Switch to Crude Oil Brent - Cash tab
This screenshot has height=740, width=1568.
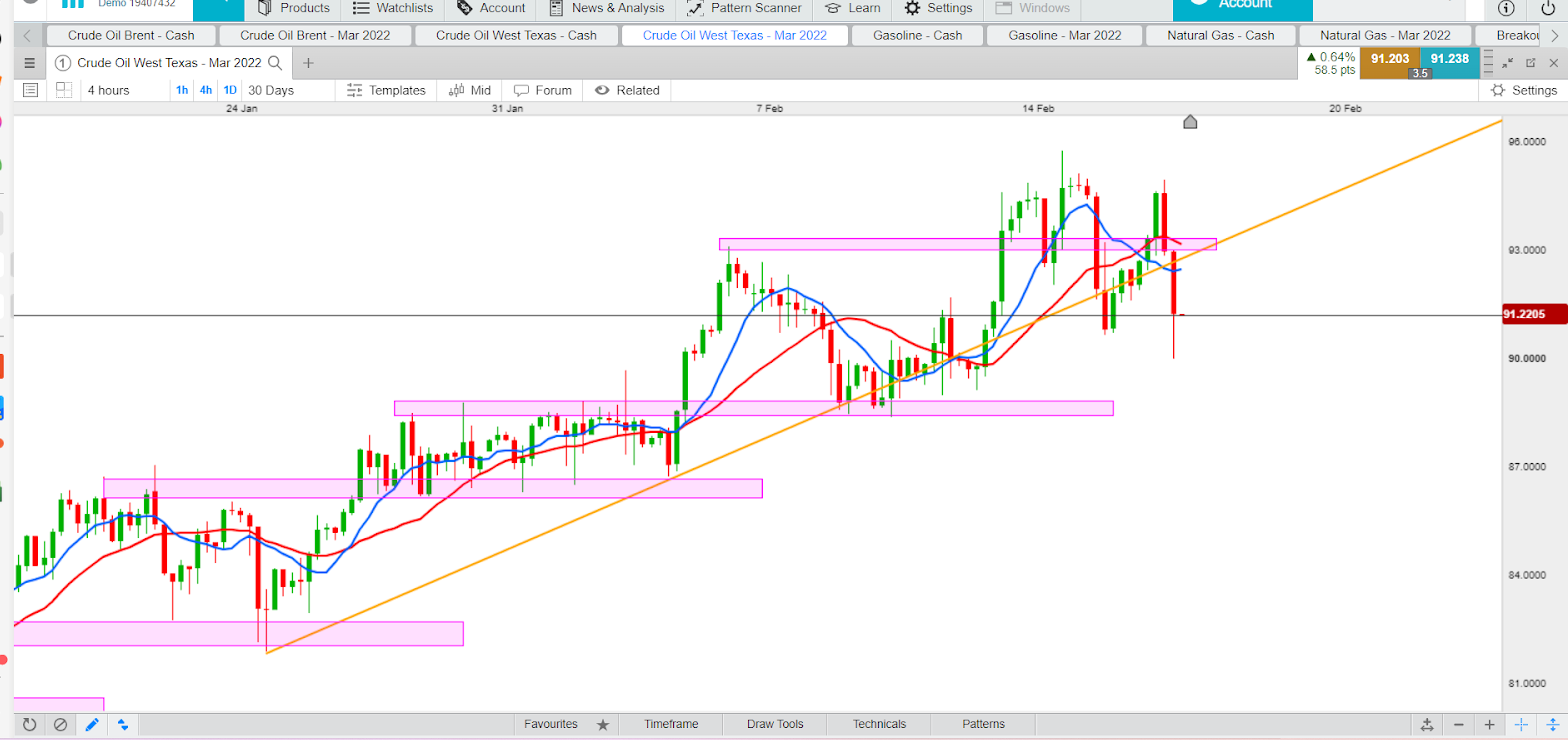131,35
